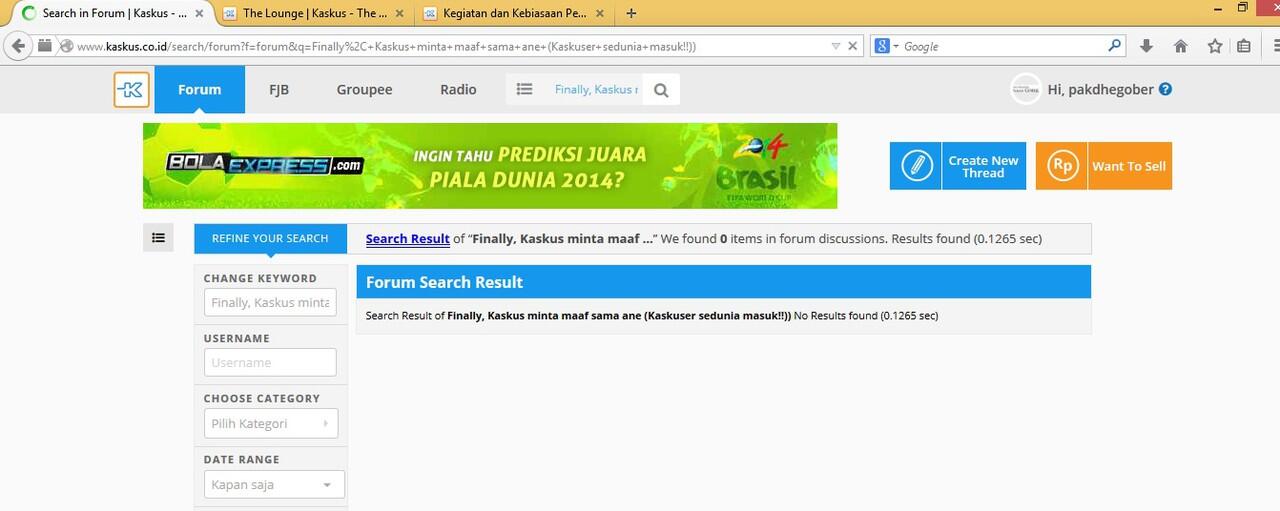Open the Groupee navigation tab
1280x511 pixels.
tap(364, 89)
